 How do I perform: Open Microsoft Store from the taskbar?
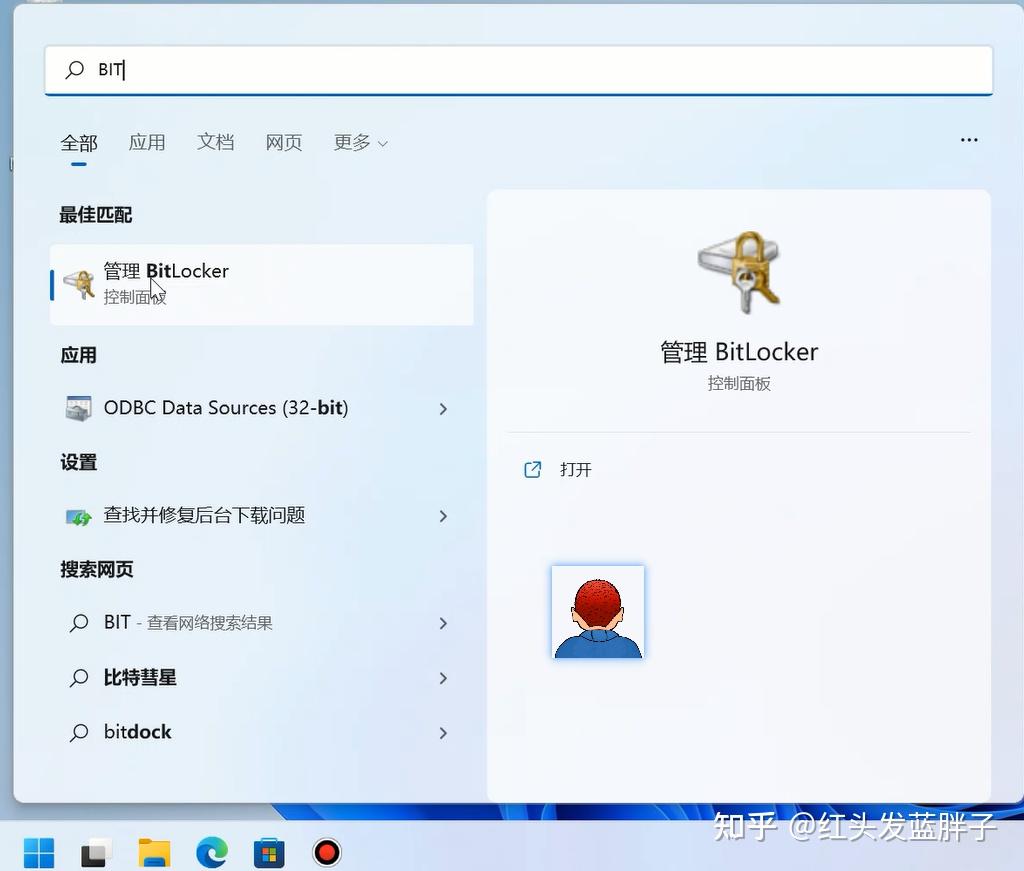tap(268, 852)
